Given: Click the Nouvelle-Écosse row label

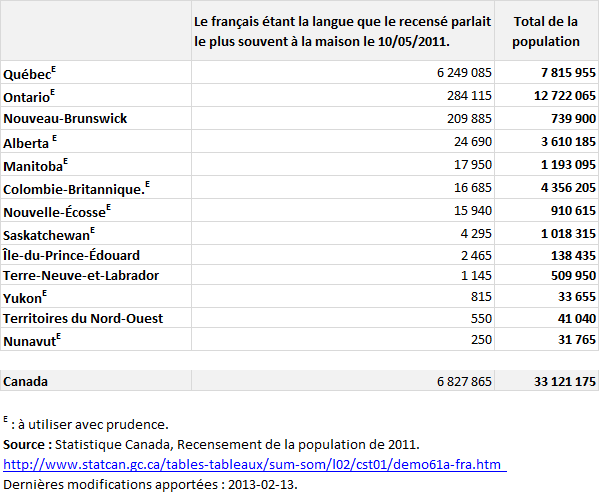Looking at the screenshot, I should coord(56,211).
